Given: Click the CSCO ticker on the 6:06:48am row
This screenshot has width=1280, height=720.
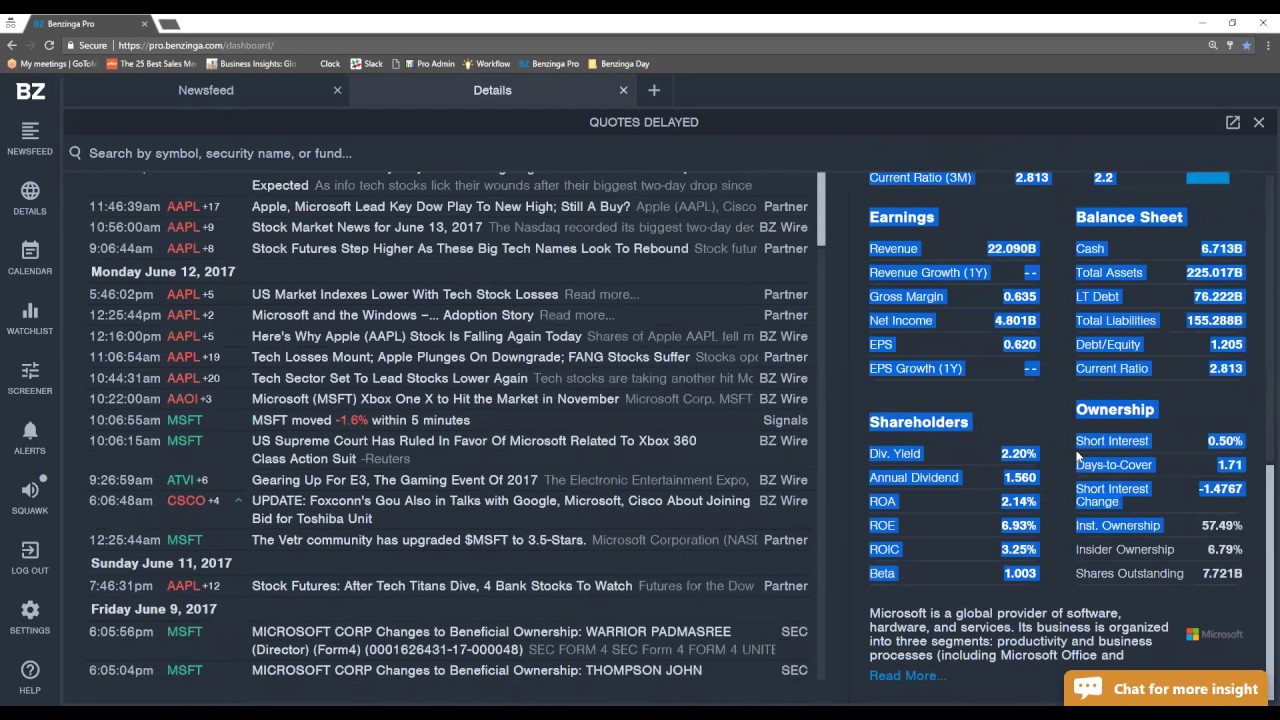Looking at the screenshot, I should pos(185,501).
